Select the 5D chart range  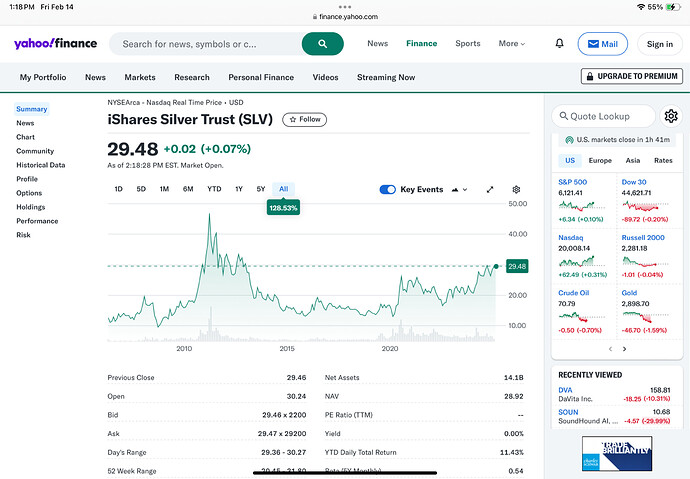pyautogui.click(x=141, y=189)
